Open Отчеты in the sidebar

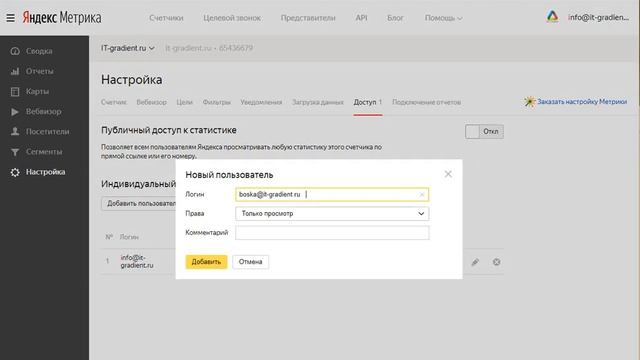40,71
